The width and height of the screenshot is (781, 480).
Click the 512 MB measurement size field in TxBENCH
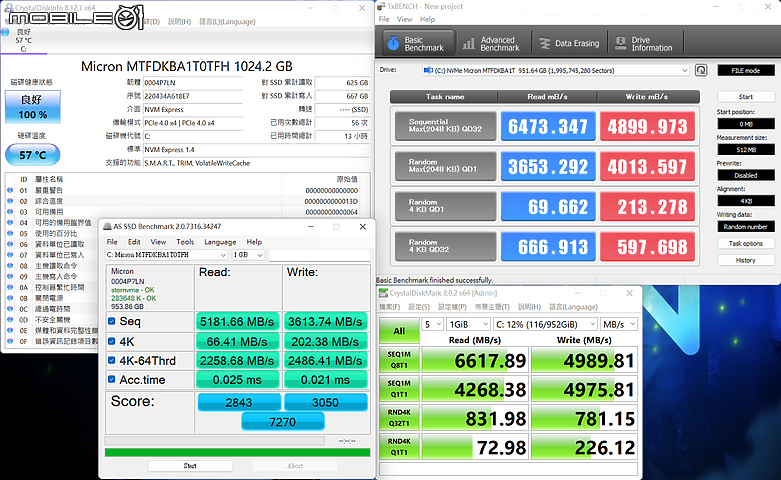[746, 149]
